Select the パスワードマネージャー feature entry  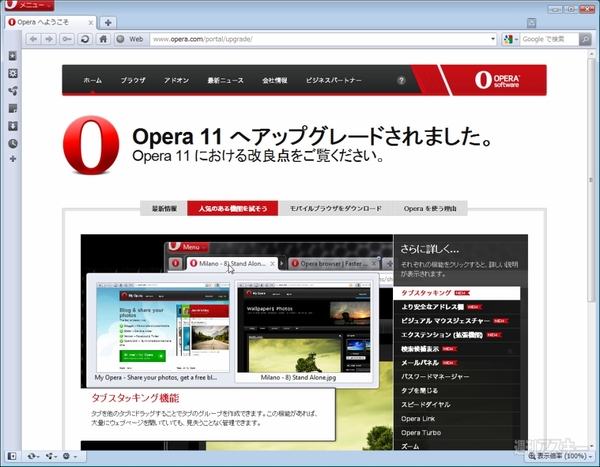tap(457, 377)
